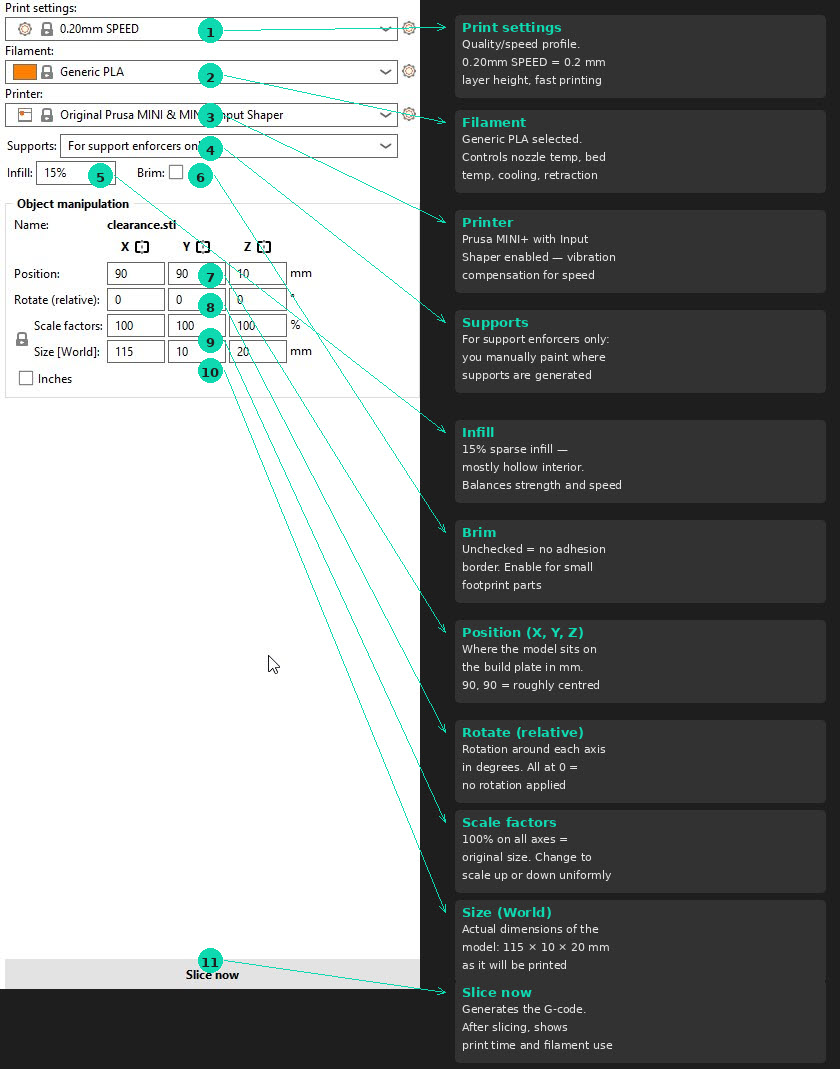
Task: Open the gear icon beside Print settings dropdown
Action: click(x=408, y=29)
